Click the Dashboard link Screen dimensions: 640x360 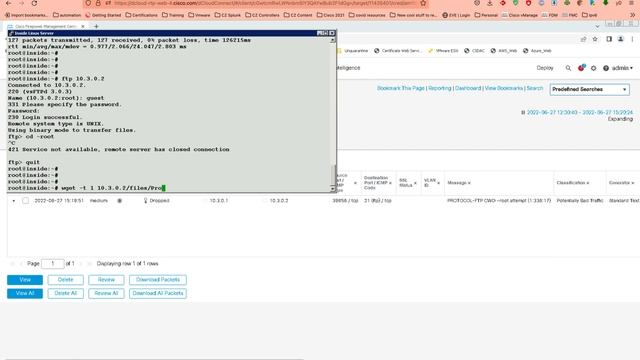(x=468, y=88)
